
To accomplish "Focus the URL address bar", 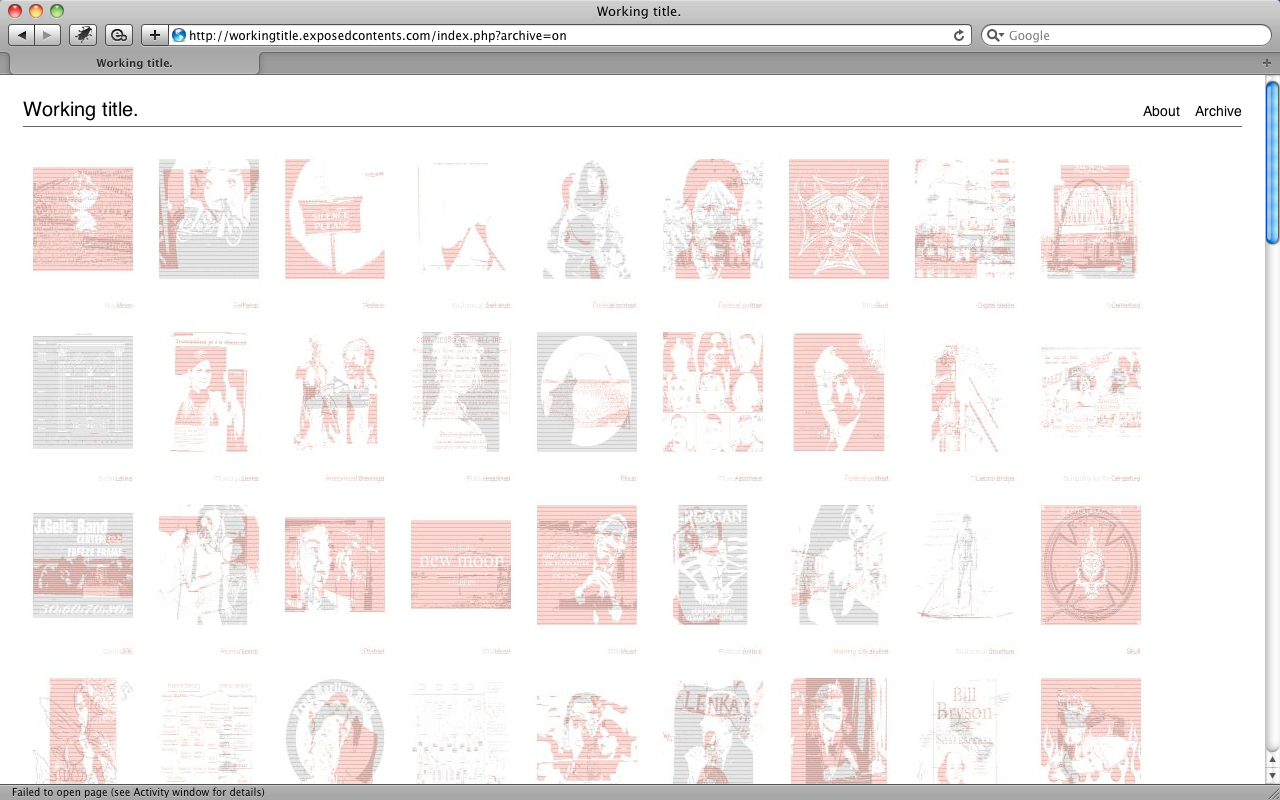I will (x=560, y=35).
